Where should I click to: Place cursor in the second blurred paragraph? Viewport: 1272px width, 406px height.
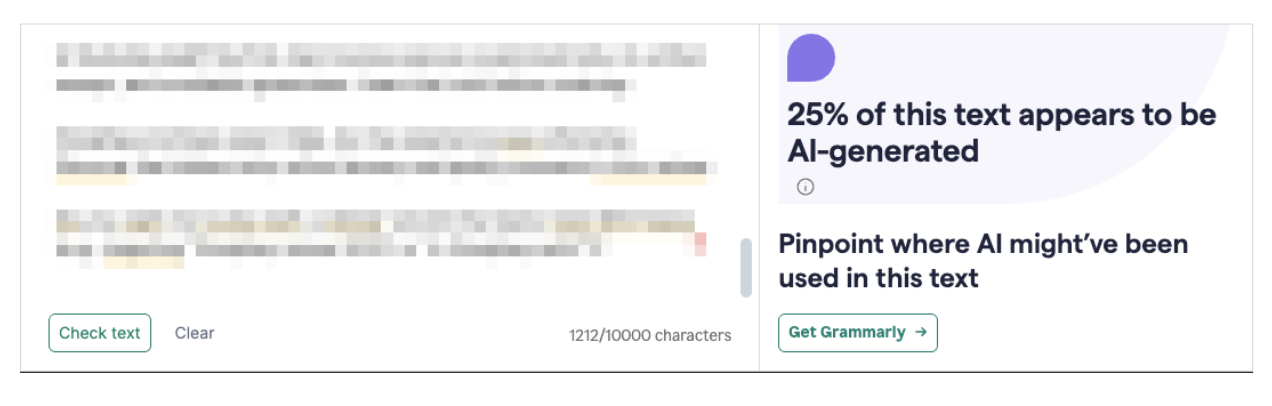click(x=380, y=152)
